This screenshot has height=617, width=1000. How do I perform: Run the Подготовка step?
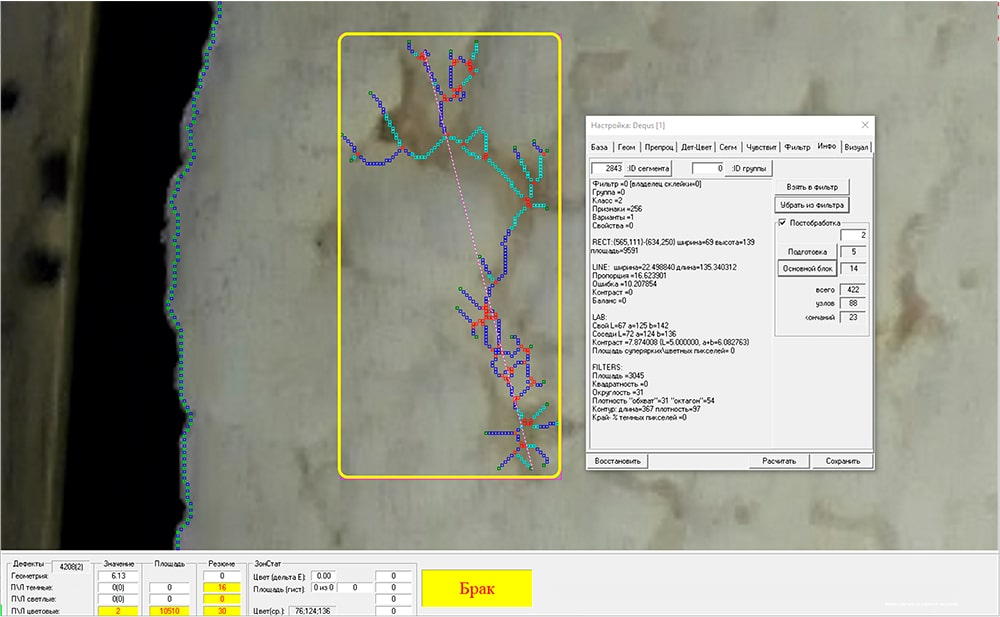click(x=806, y=252)
